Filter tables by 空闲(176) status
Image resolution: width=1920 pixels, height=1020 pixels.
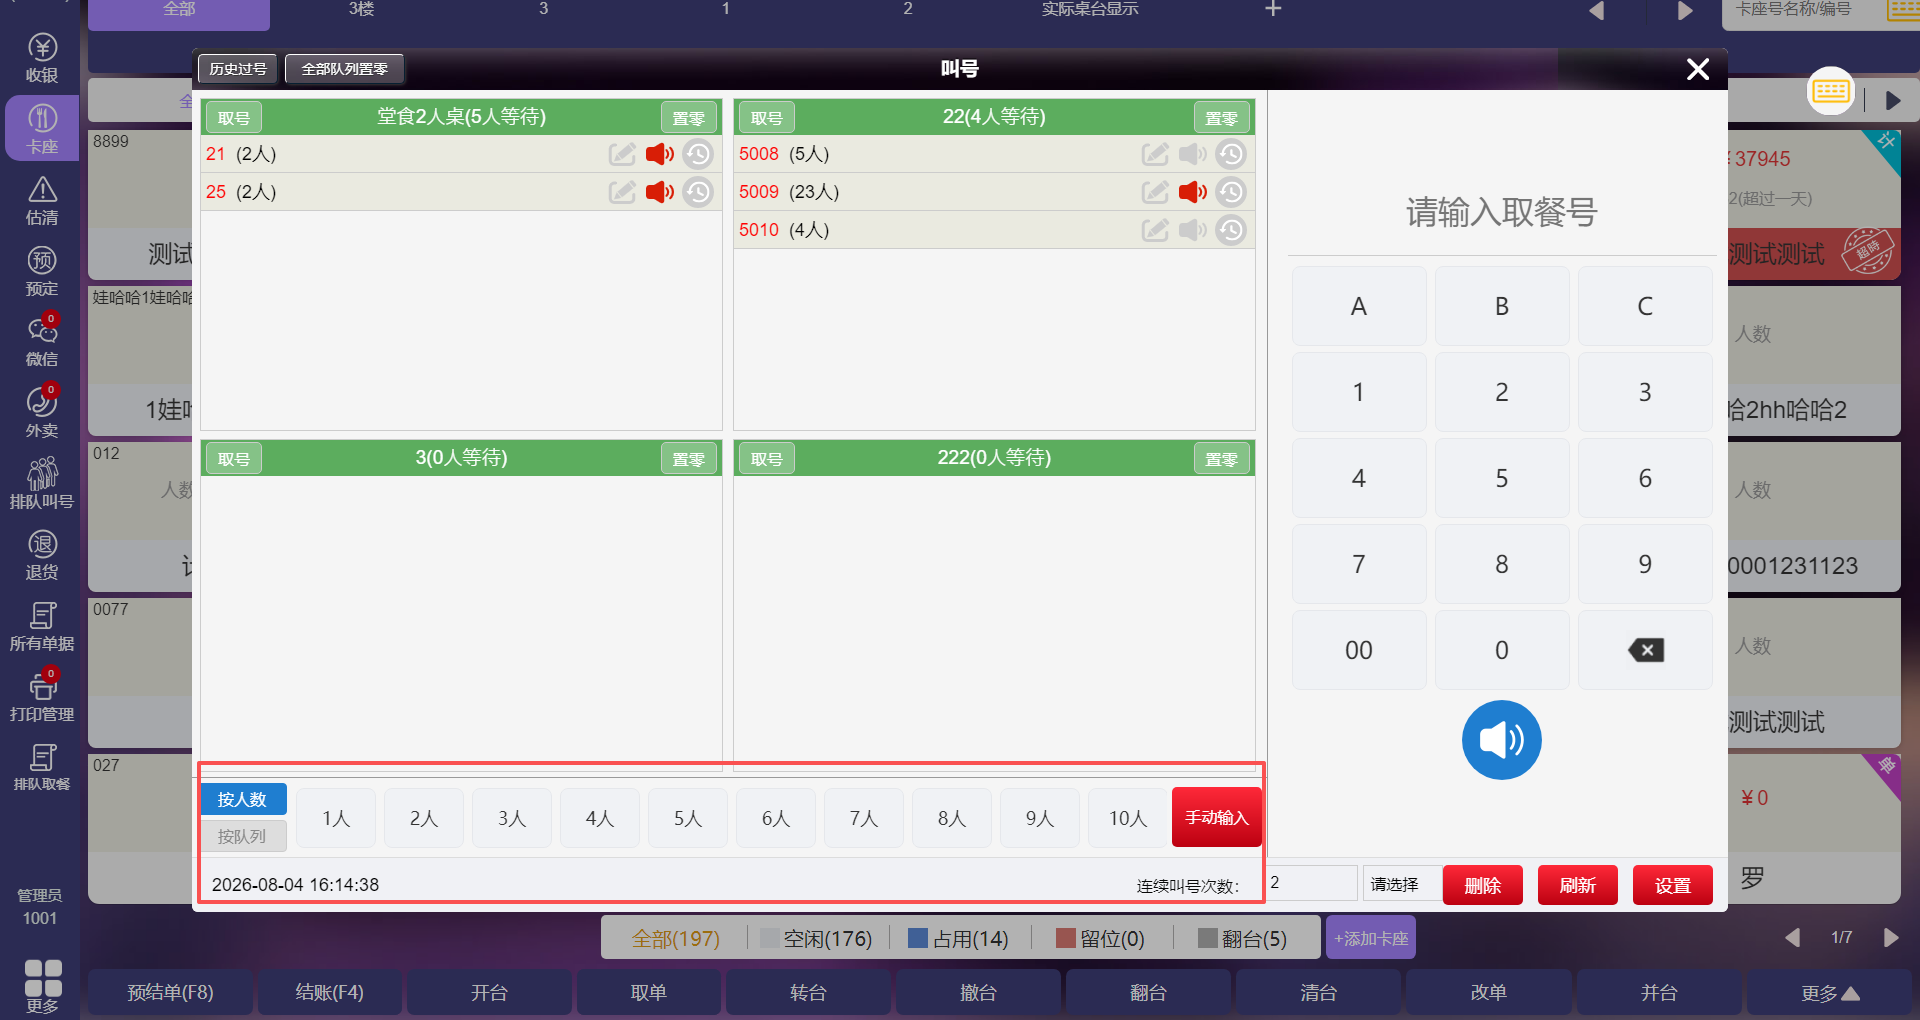pos(816,939)
